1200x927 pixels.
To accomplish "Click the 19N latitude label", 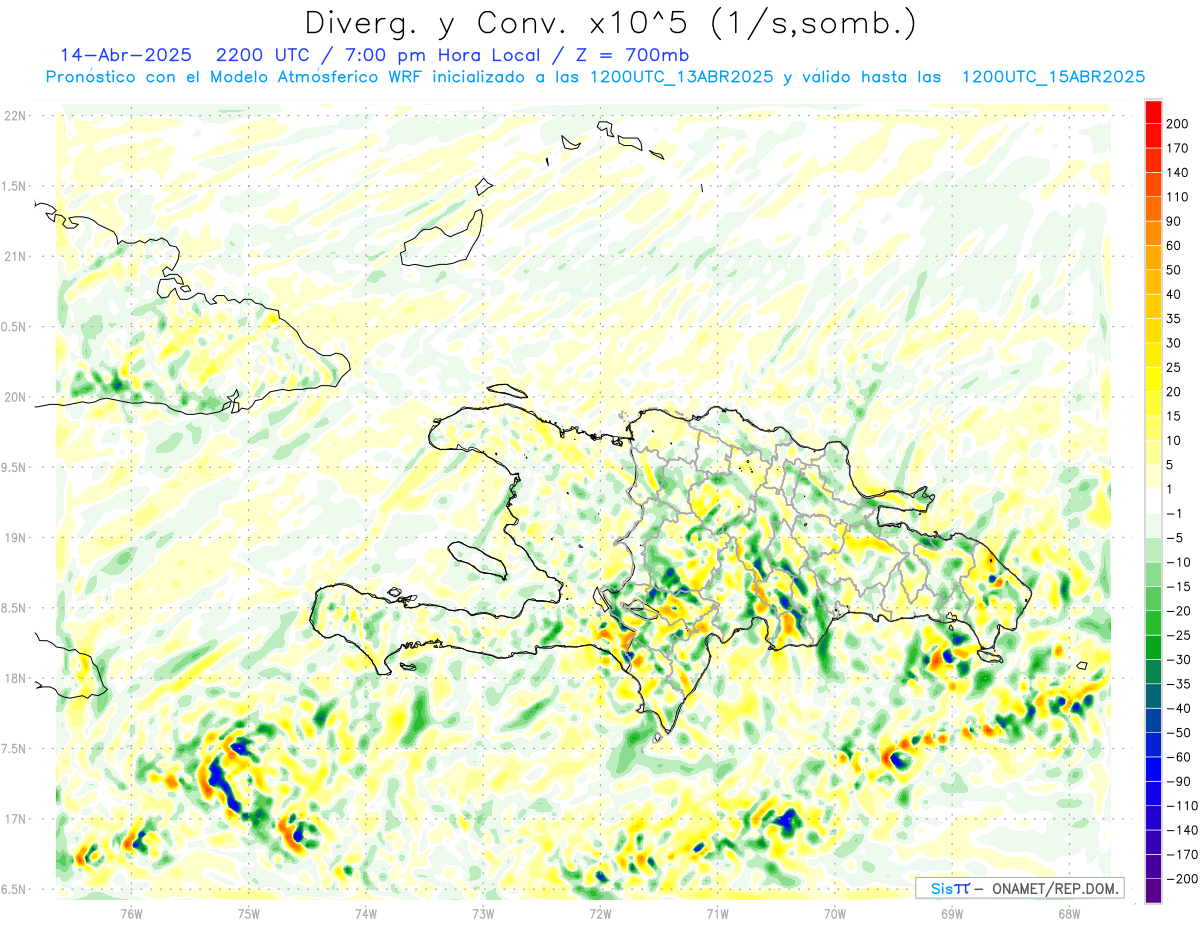I will [15, 537].
